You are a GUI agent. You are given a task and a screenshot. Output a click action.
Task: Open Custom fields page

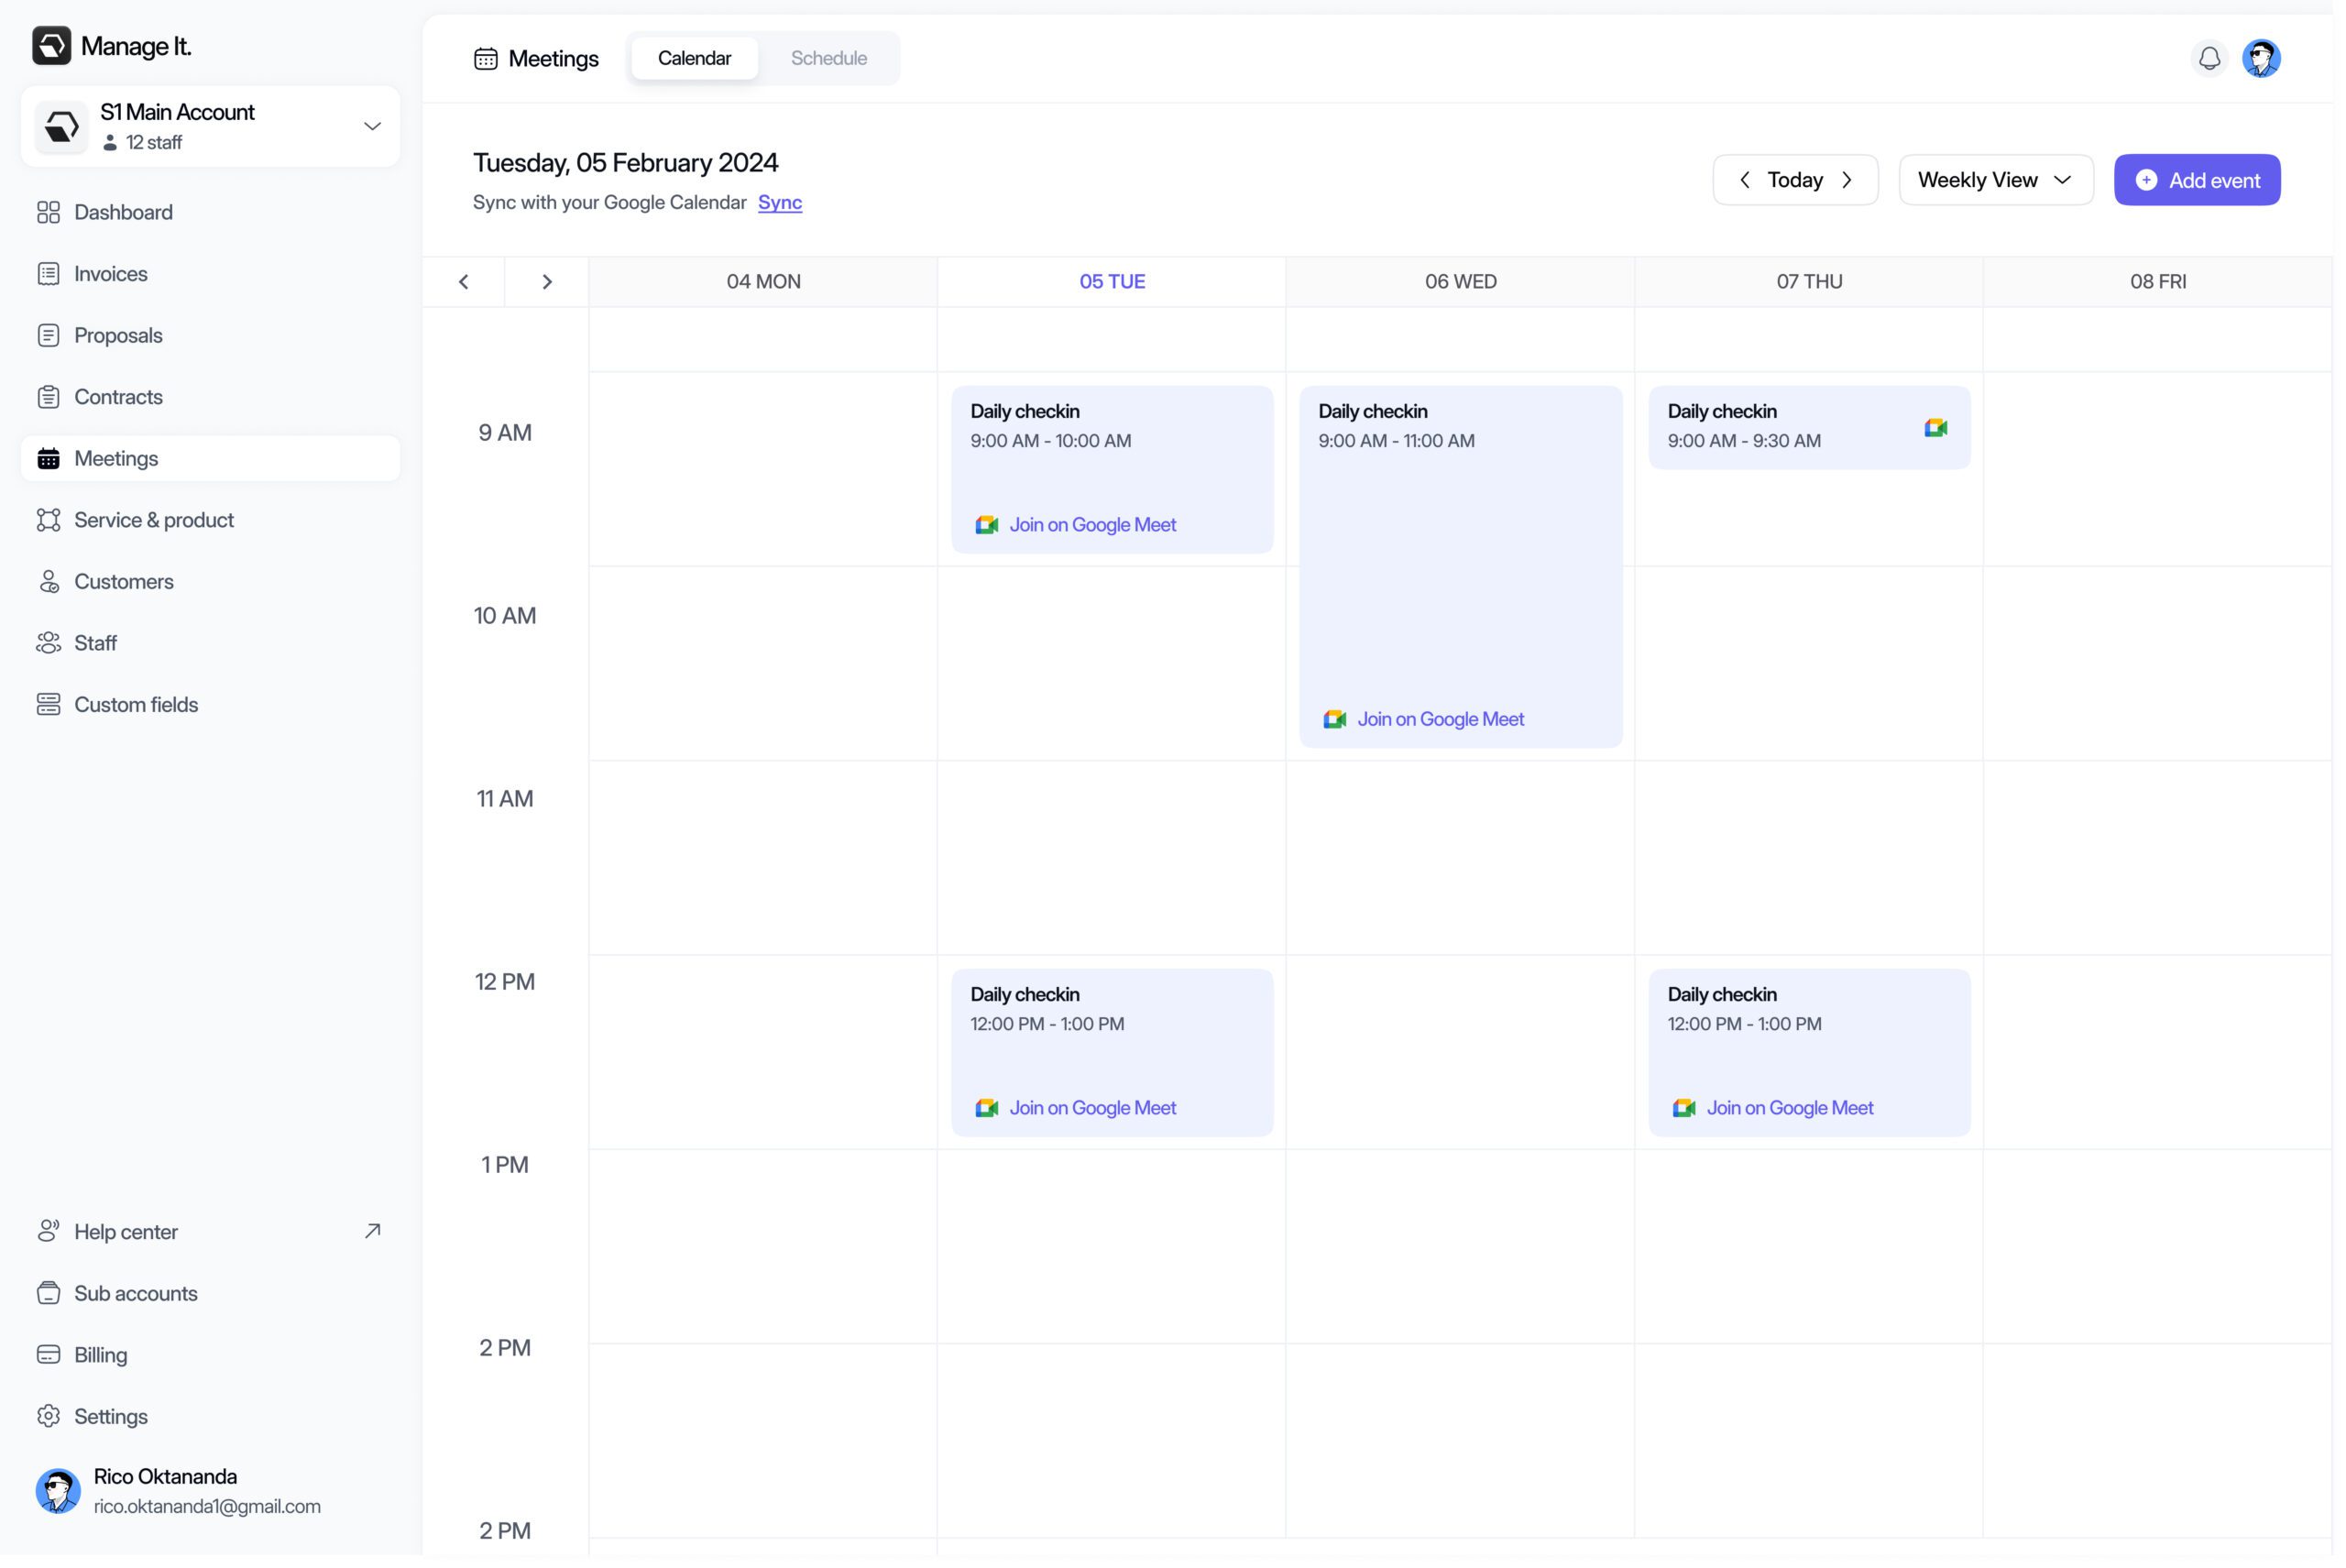click(x=135, y=706)
